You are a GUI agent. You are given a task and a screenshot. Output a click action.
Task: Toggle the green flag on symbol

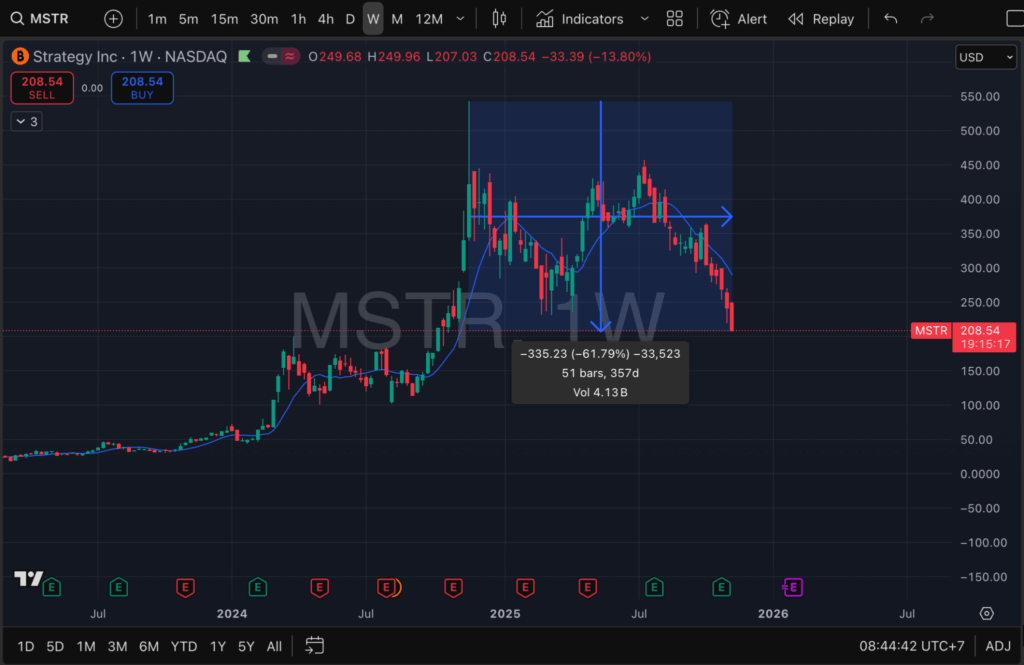pos(244,57)
